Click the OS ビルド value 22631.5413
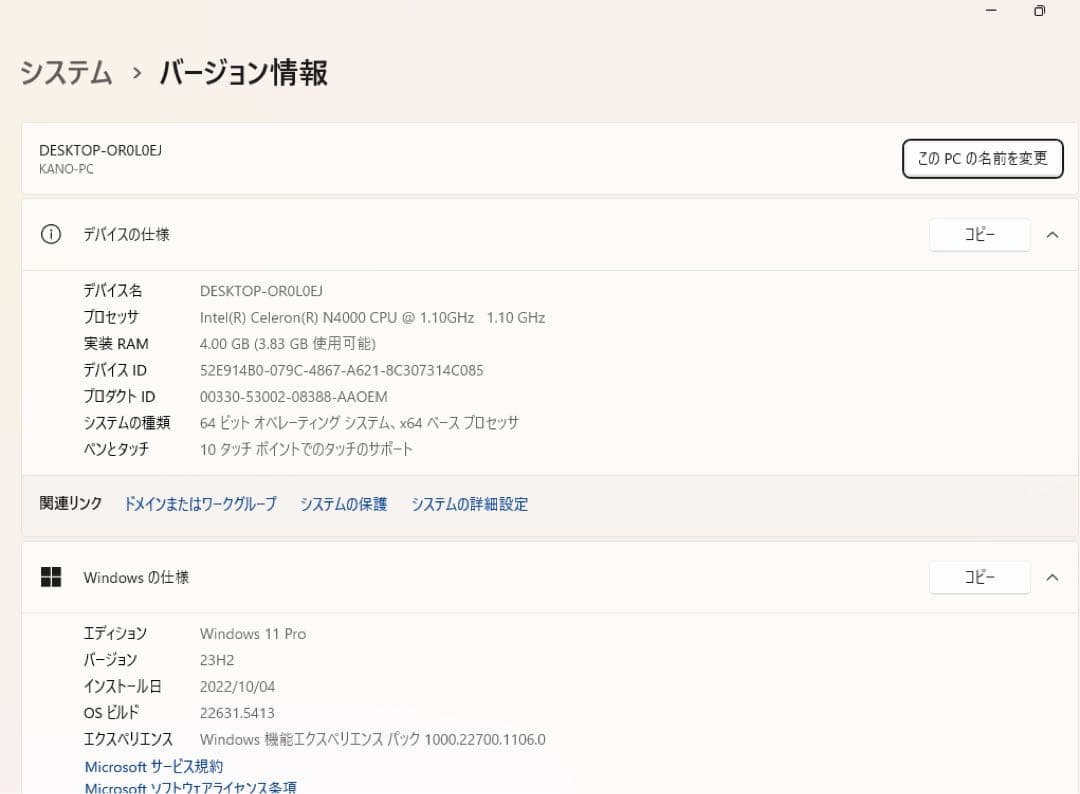 click(x=240, y=712)
